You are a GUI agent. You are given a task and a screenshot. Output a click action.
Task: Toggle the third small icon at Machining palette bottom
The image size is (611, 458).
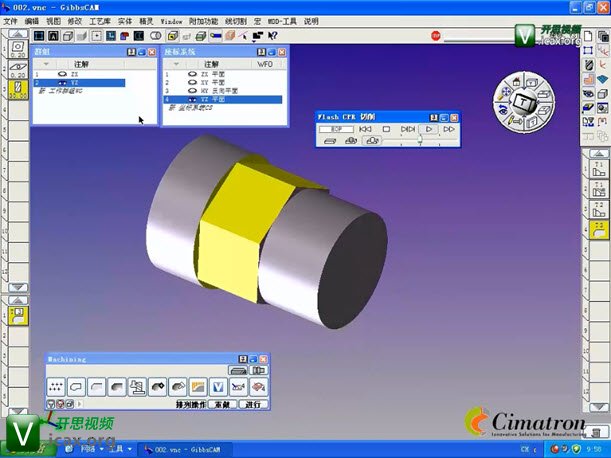[x=69, y=404]
